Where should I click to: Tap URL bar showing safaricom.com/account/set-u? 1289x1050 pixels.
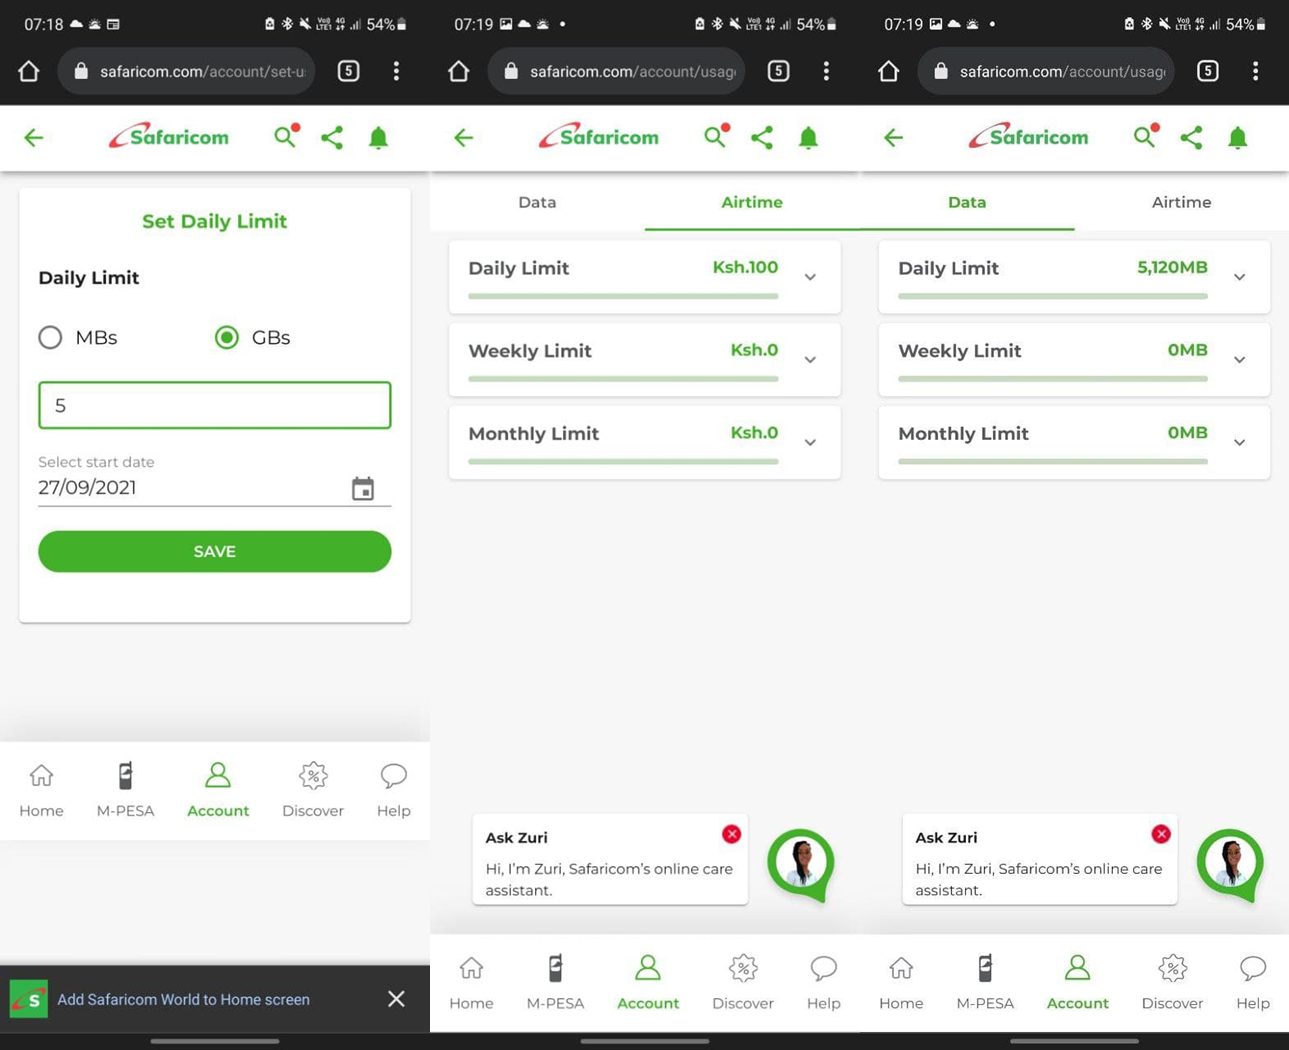click(x=187, y=71)
